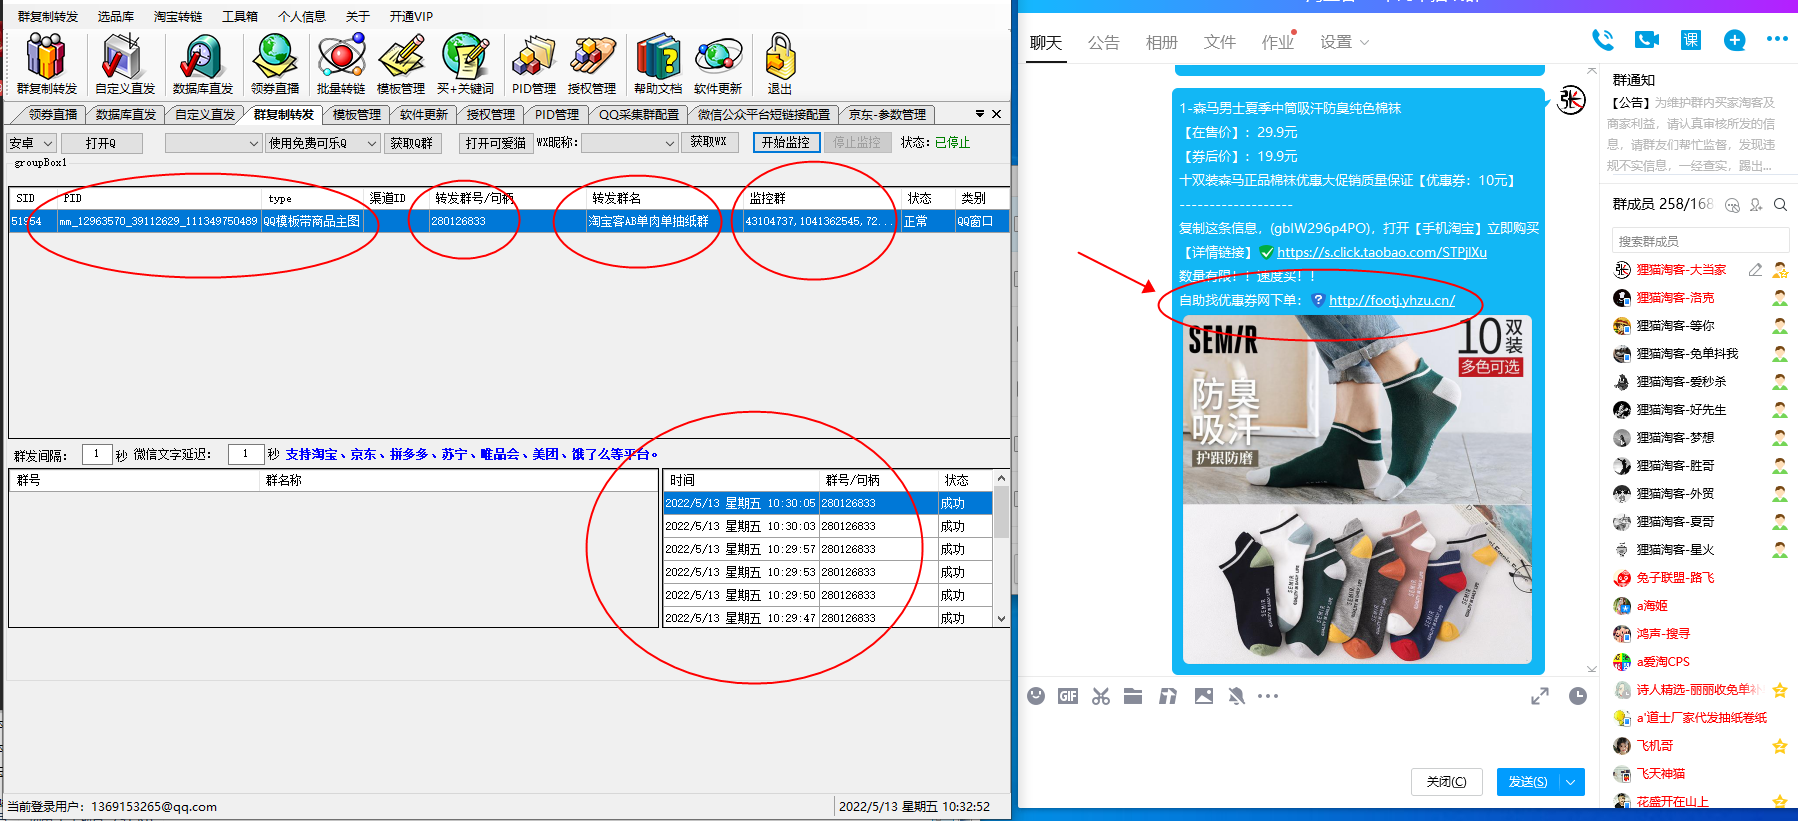Open the three-dots more menu in QQ header
1798x821 pixels.
pos(1777,39)
